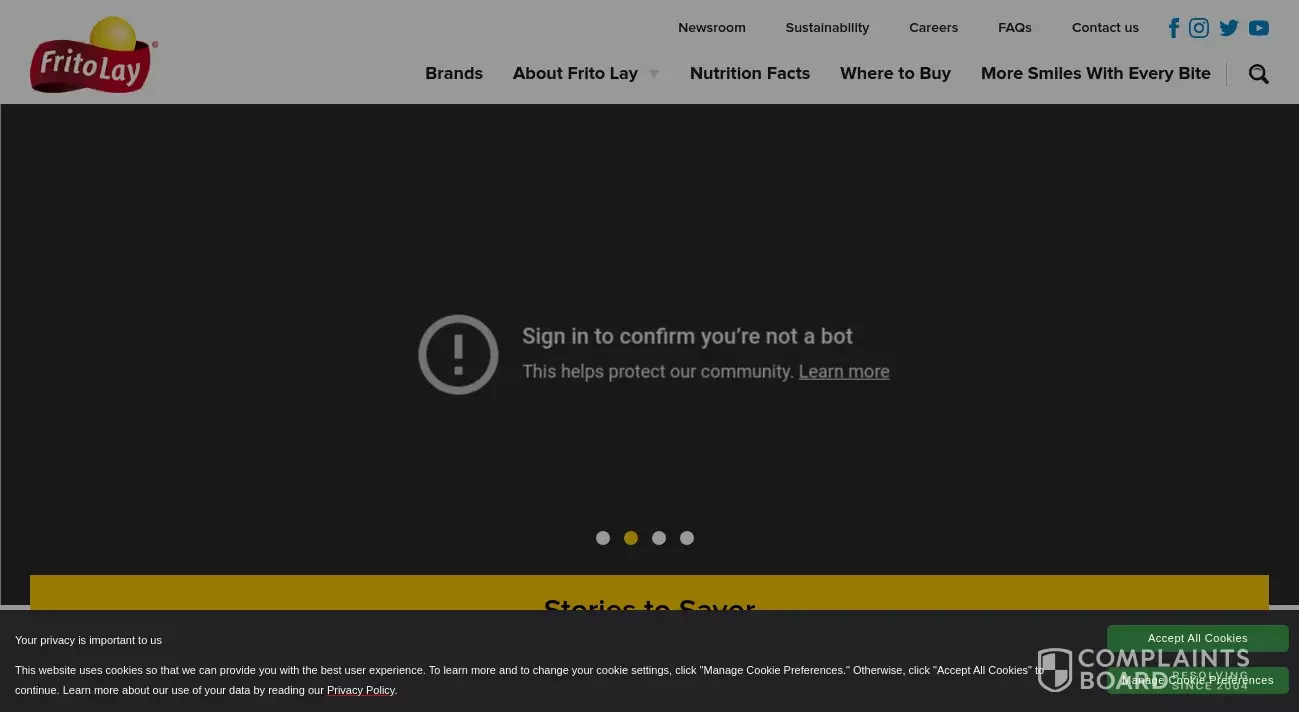Open Where to Buy page

click(895, 74)
